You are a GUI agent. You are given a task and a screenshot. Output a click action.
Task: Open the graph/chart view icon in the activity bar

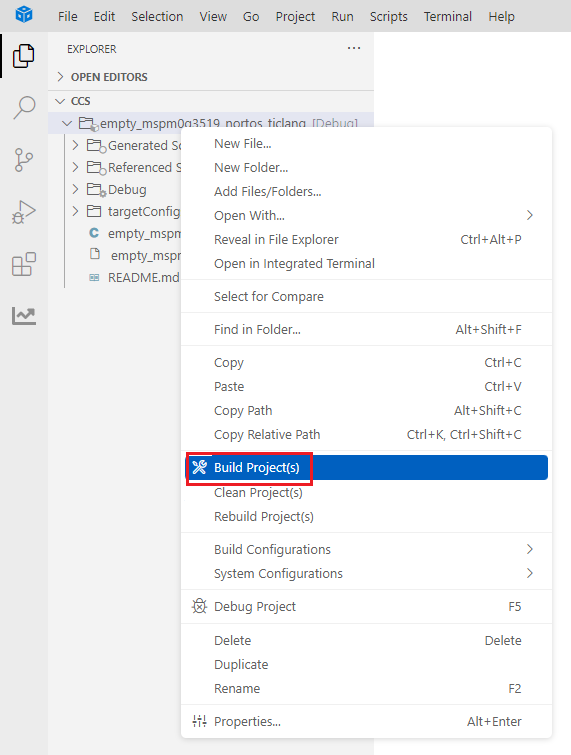24,316
